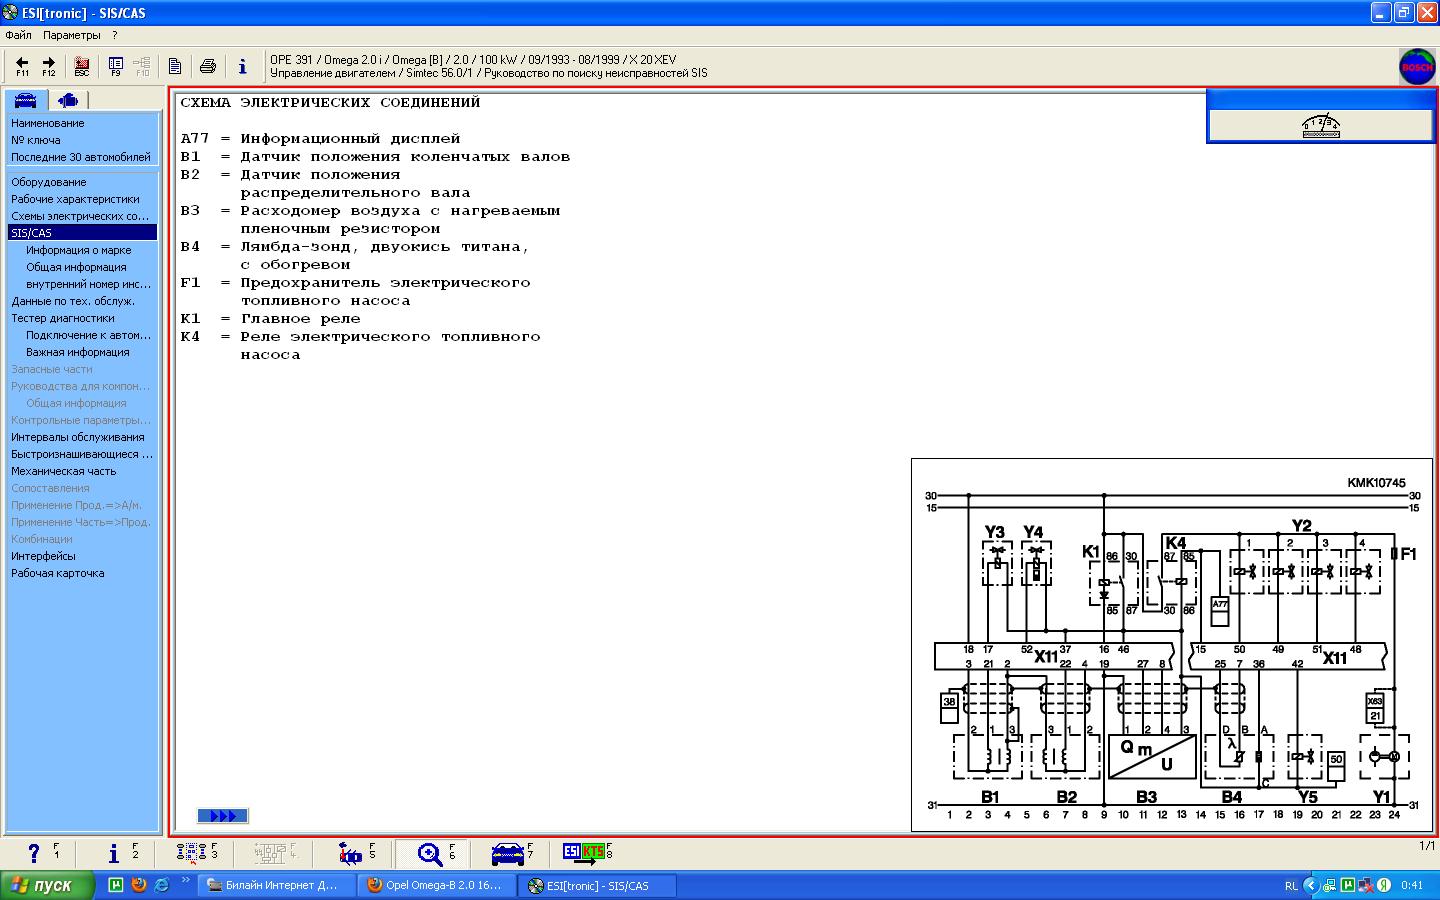This screenshot has height=900, width=1440.
Task: Click the taskbar clock 0:41
Action: pyautogui.click(x=1412, y=886)
